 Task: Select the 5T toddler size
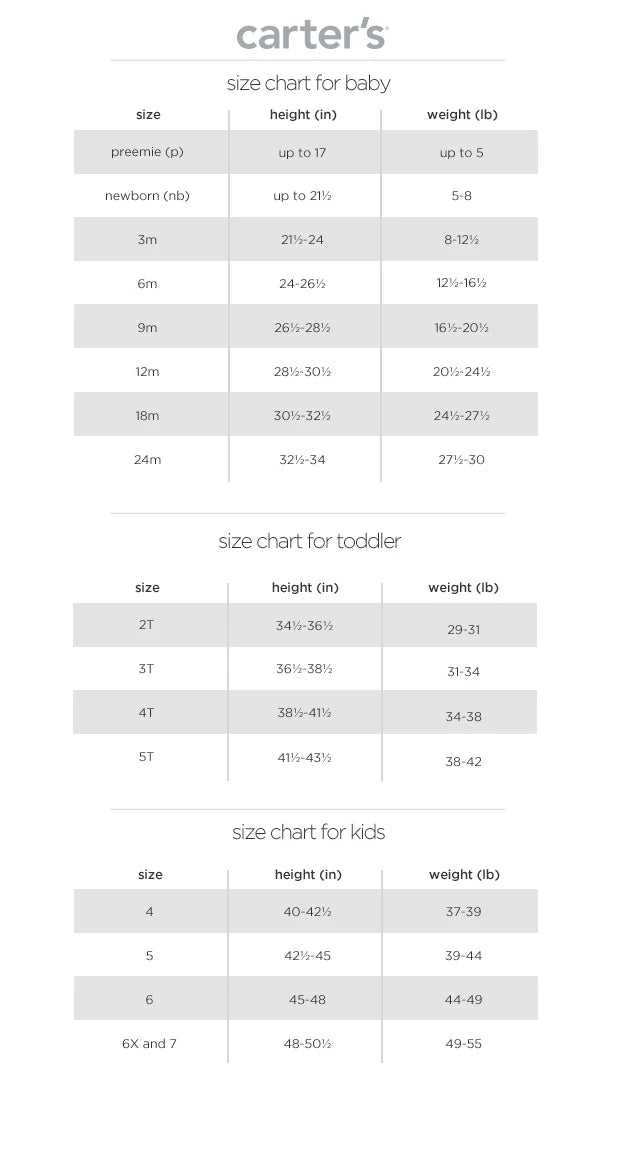click(146, 757)
